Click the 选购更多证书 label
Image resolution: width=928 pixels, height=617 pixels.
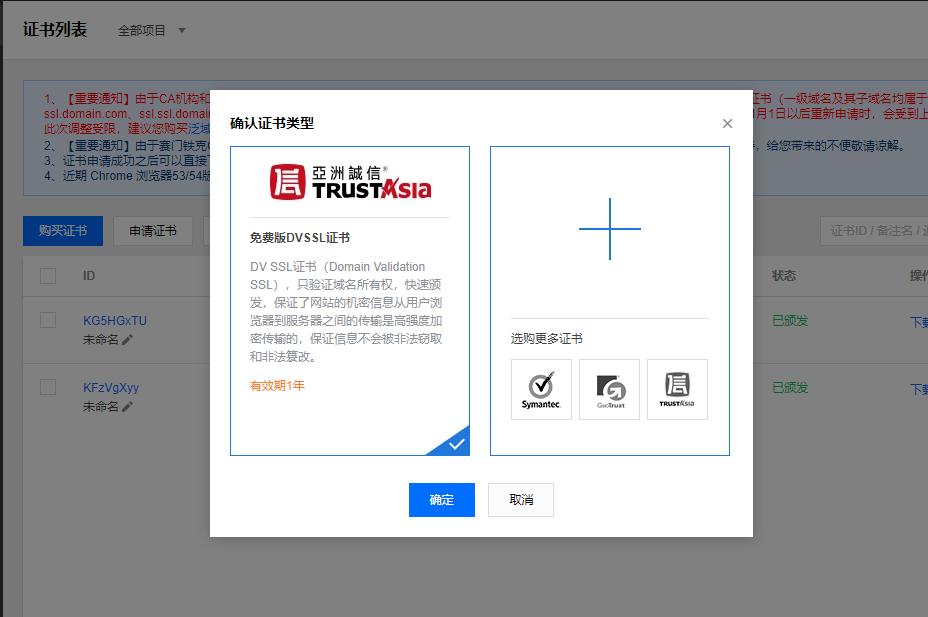pos(547,338)
